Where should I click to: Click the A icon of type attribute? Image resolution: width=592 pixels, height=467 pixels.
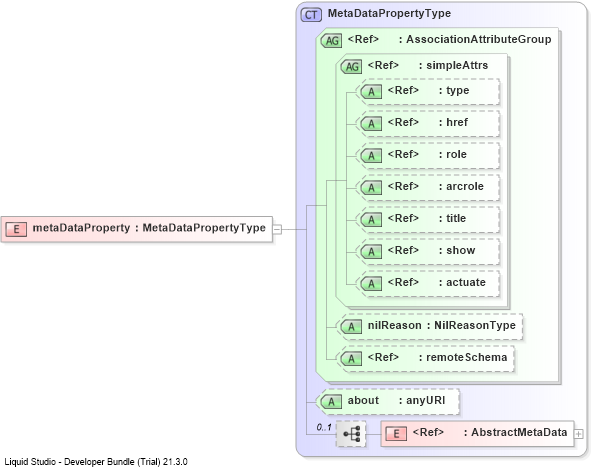click(372, 91)
